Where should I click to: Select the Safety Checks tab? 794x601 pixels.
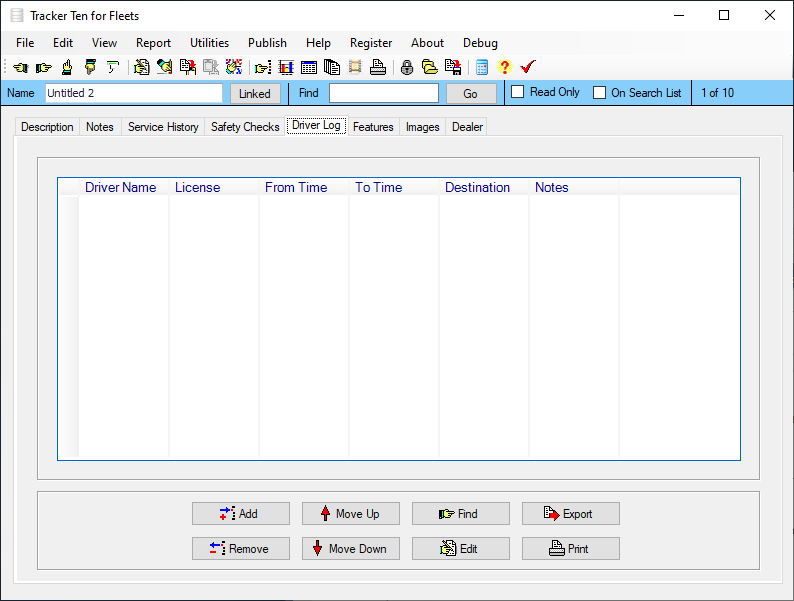point(245,127)
